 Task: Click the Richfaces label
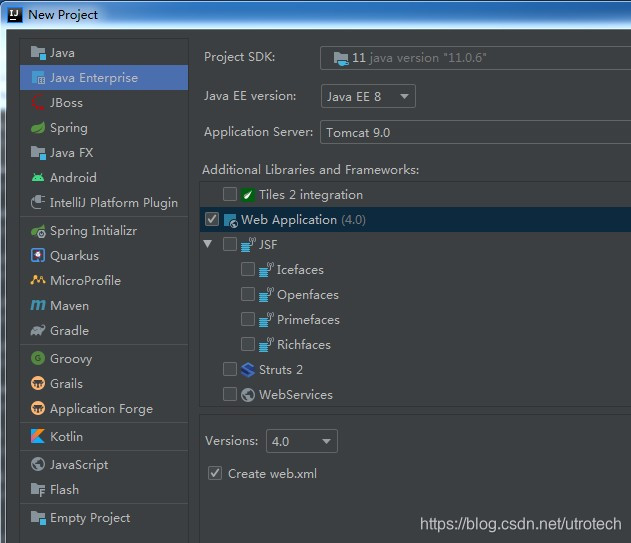pos(304,345)
